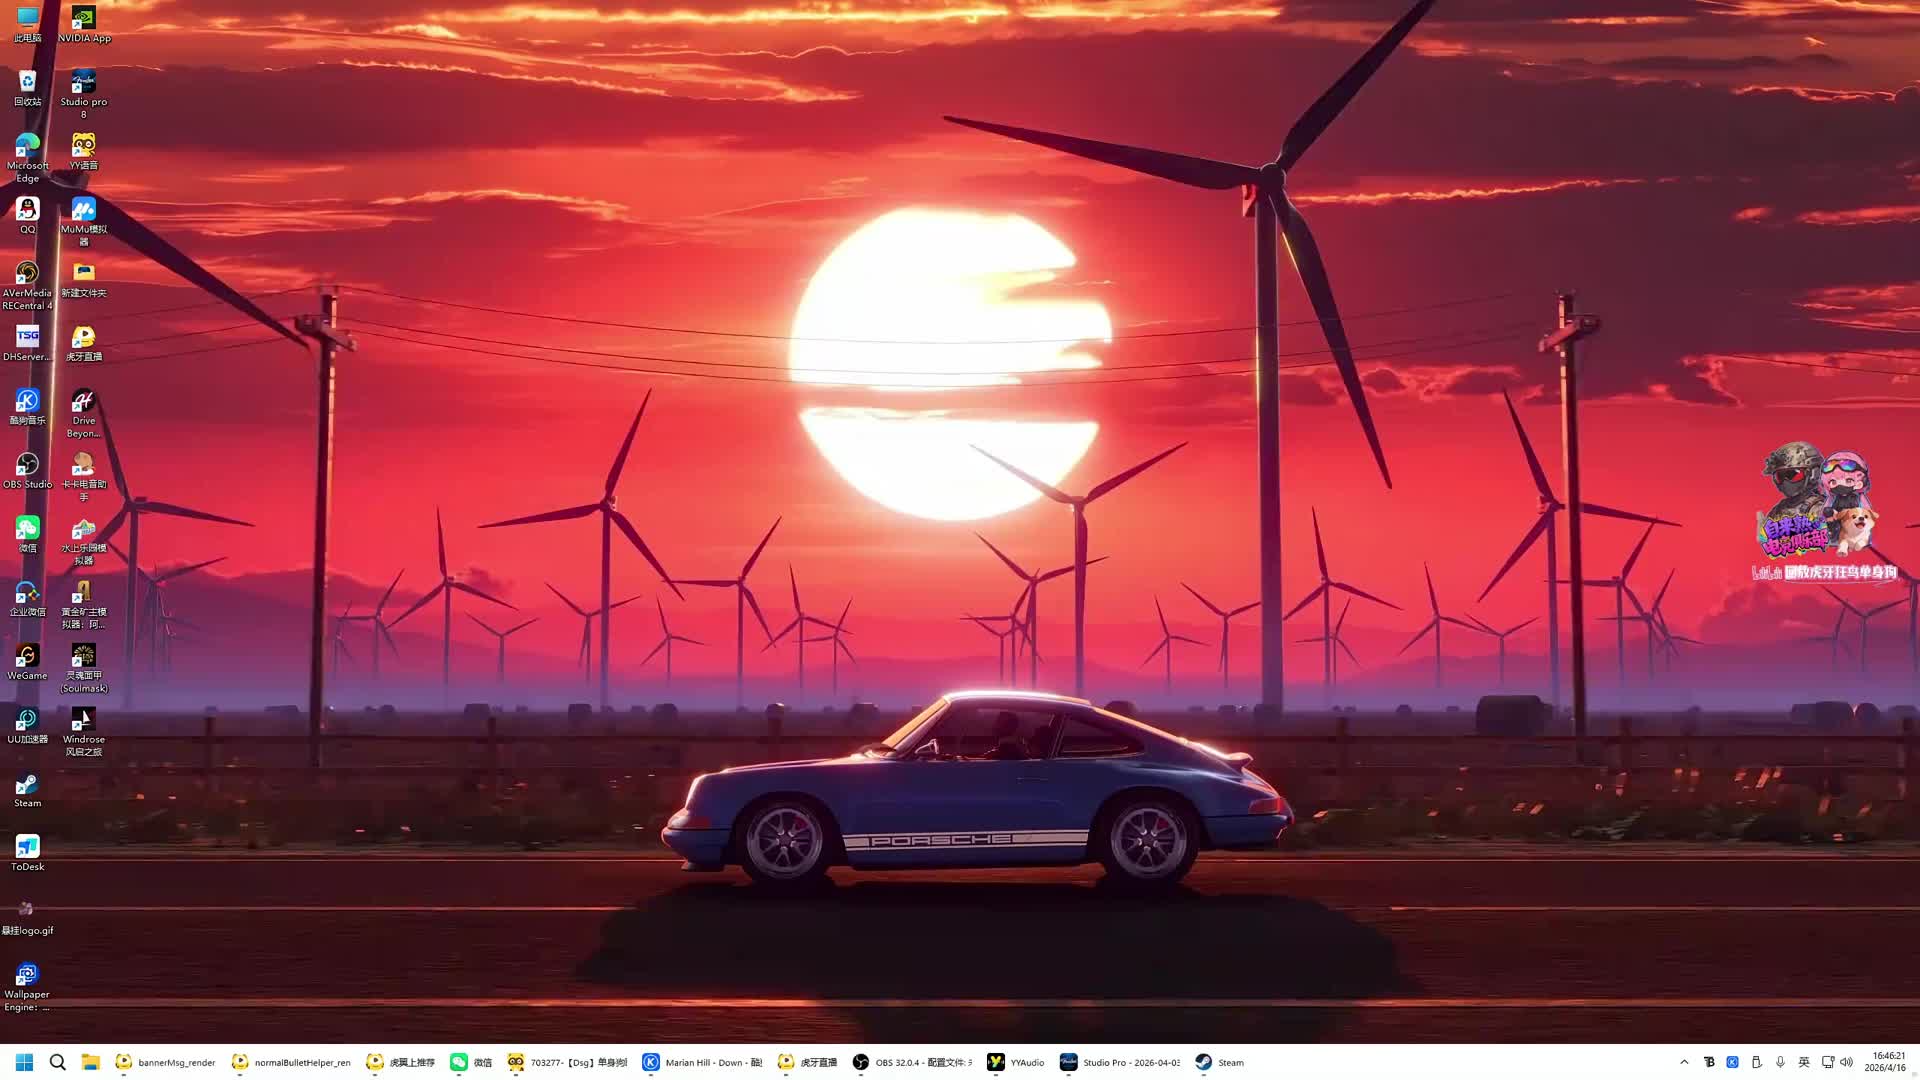Open the clock and date flyout
Viewport: 1920px width, 1080px height.
1888,1062
